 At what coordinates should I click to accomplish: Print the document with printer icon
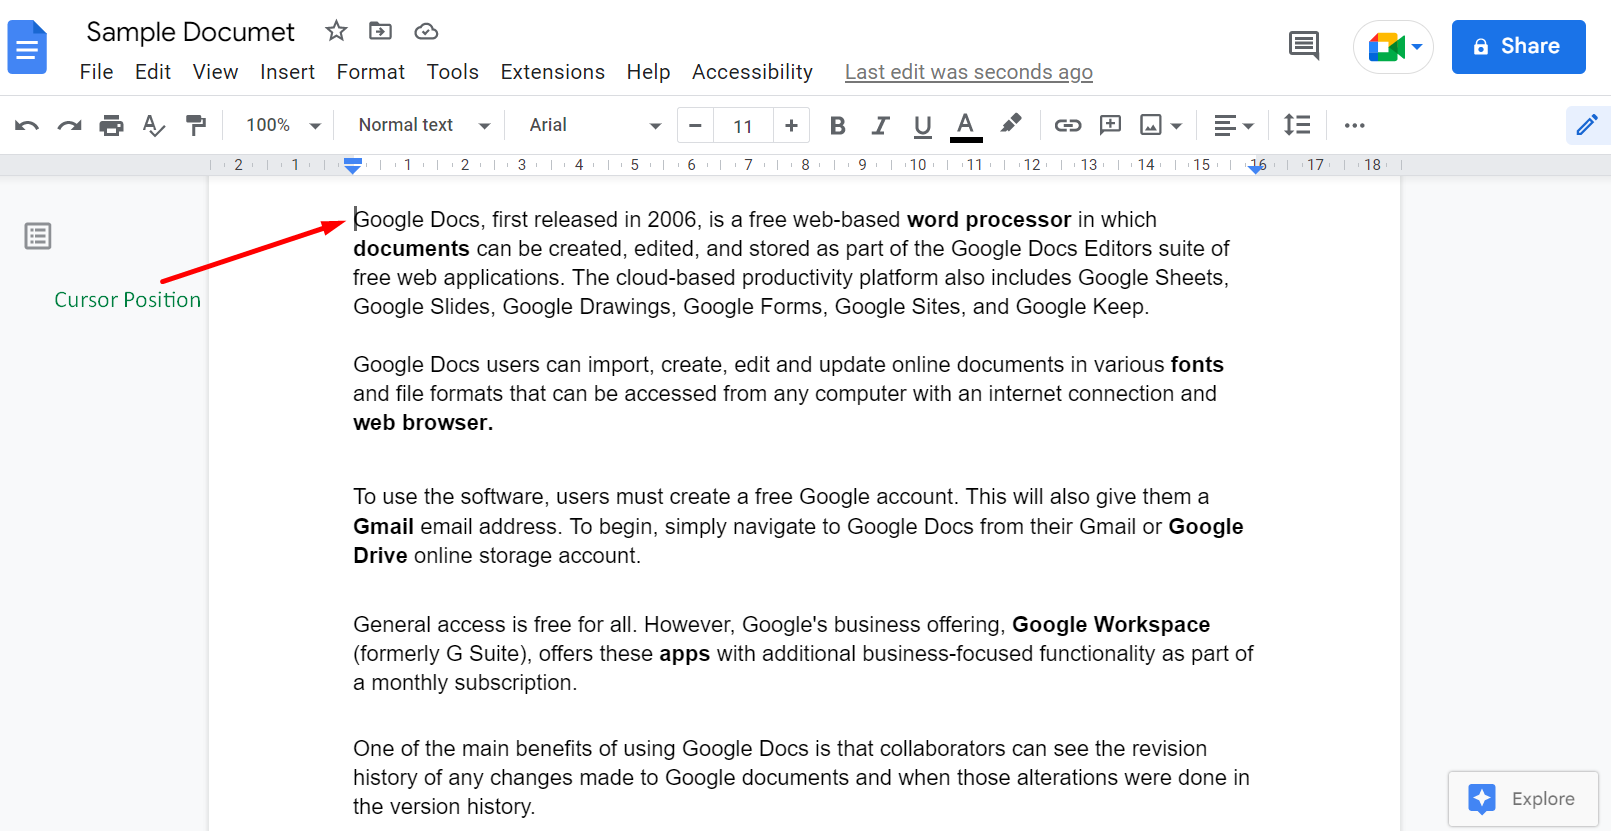tap(111, 125)
